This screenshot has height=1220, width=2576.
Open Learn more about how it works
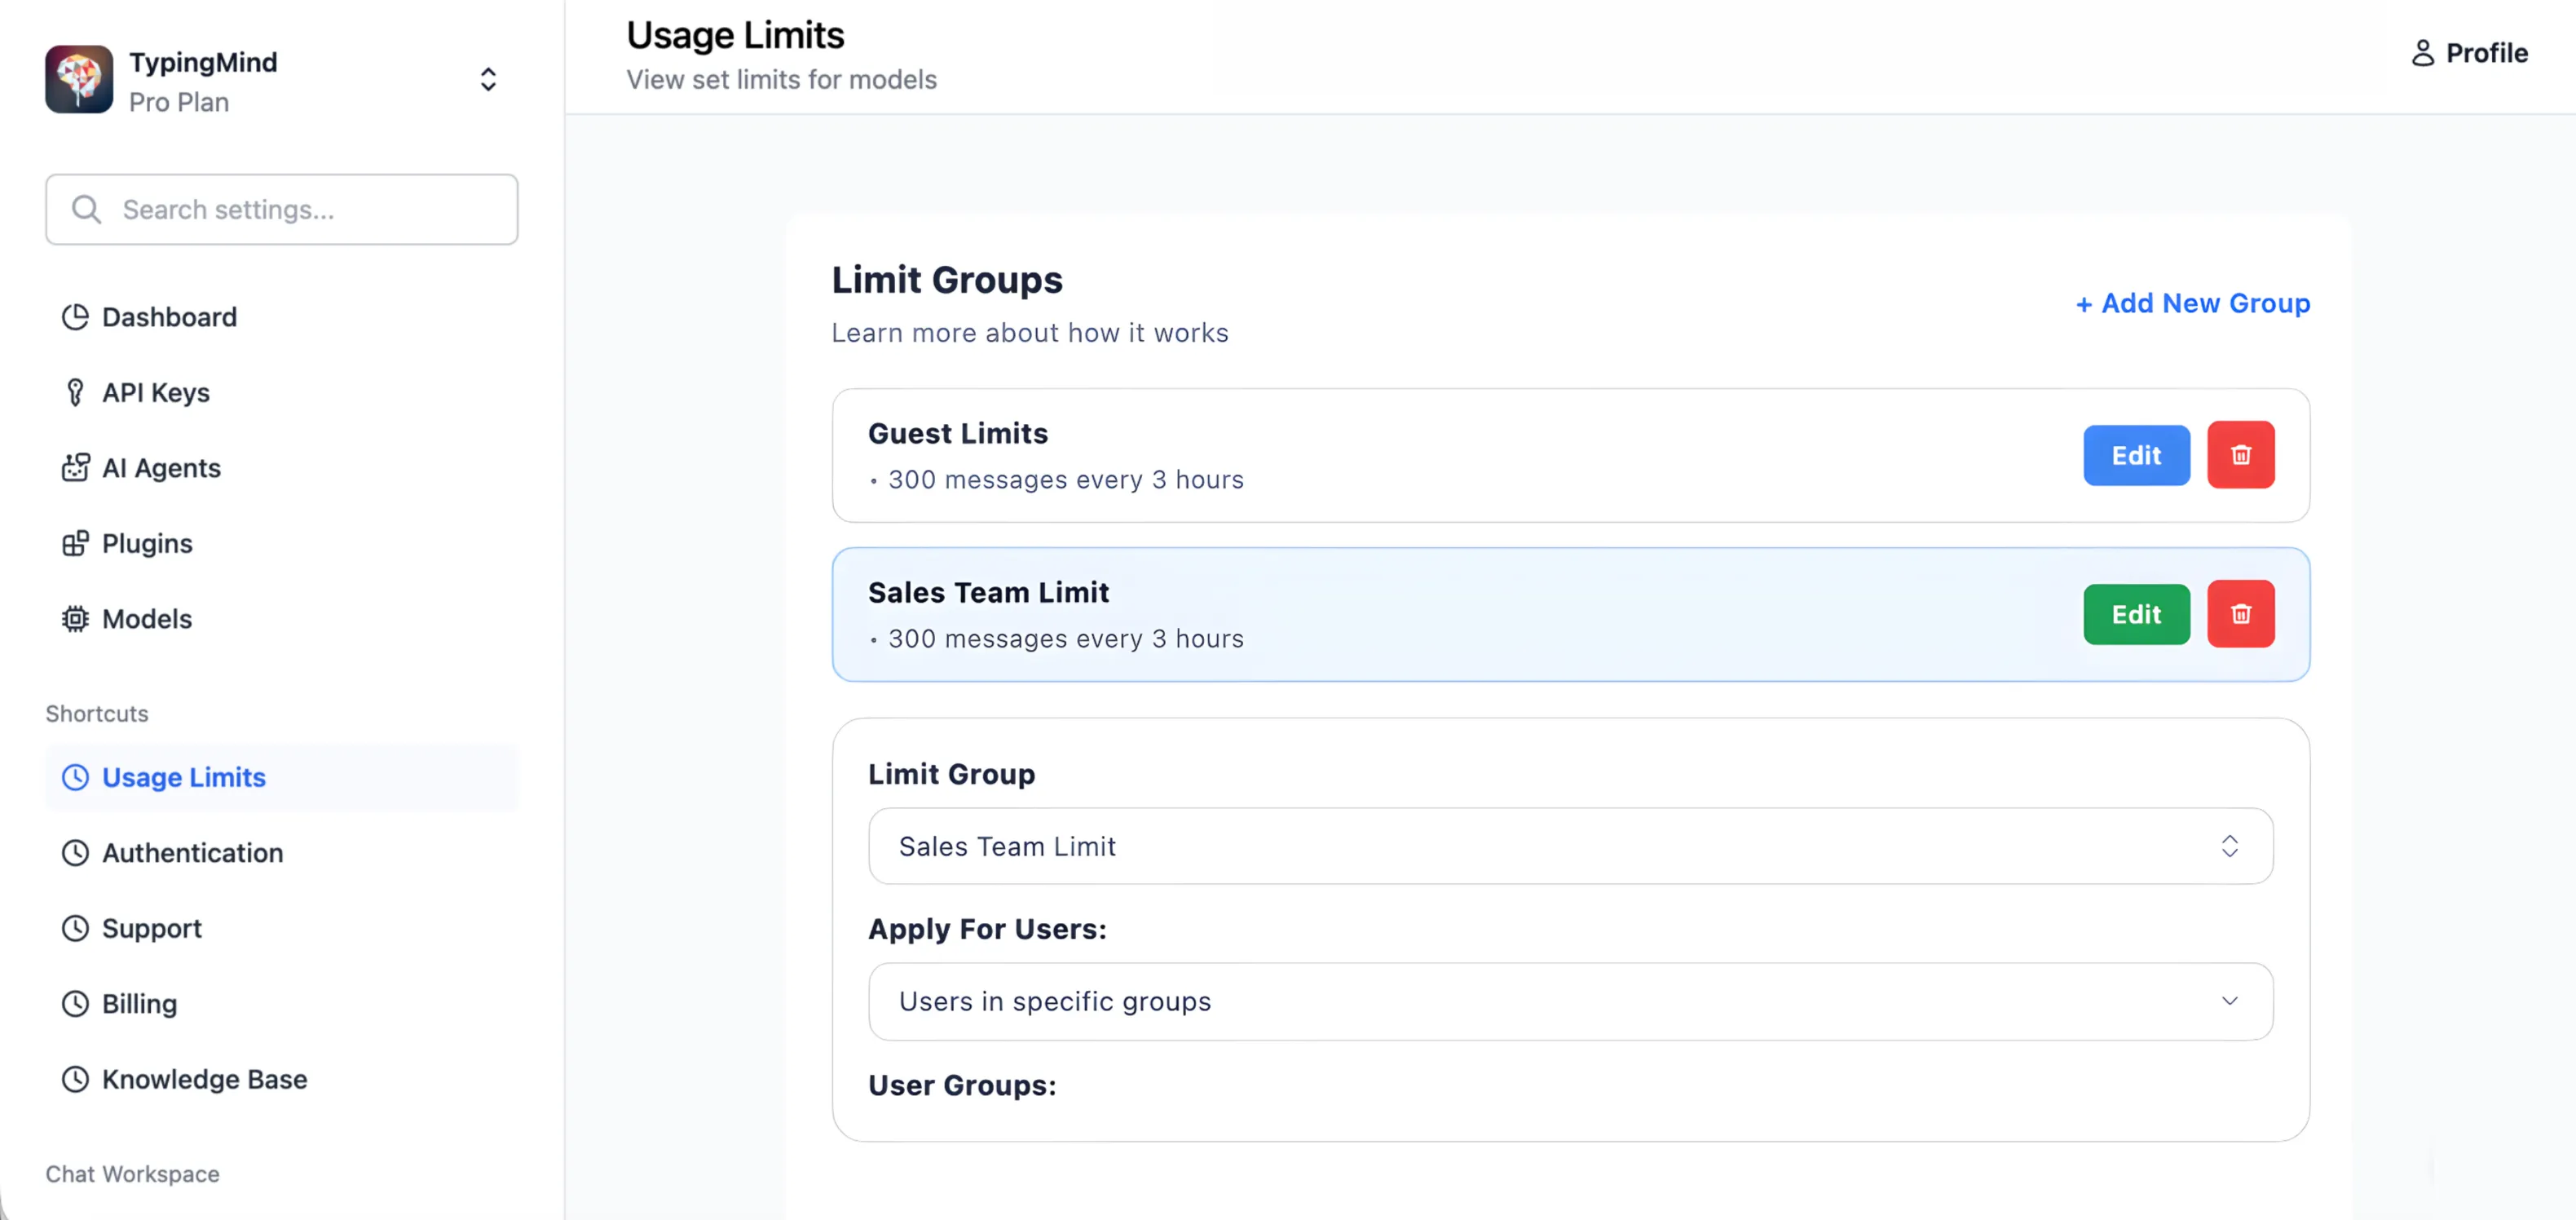(x=1029, y=333)
